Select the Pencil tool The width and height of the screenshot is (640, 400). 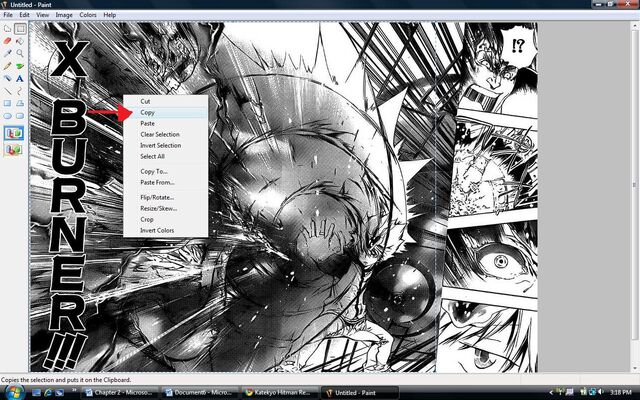(x=7, y=66)
